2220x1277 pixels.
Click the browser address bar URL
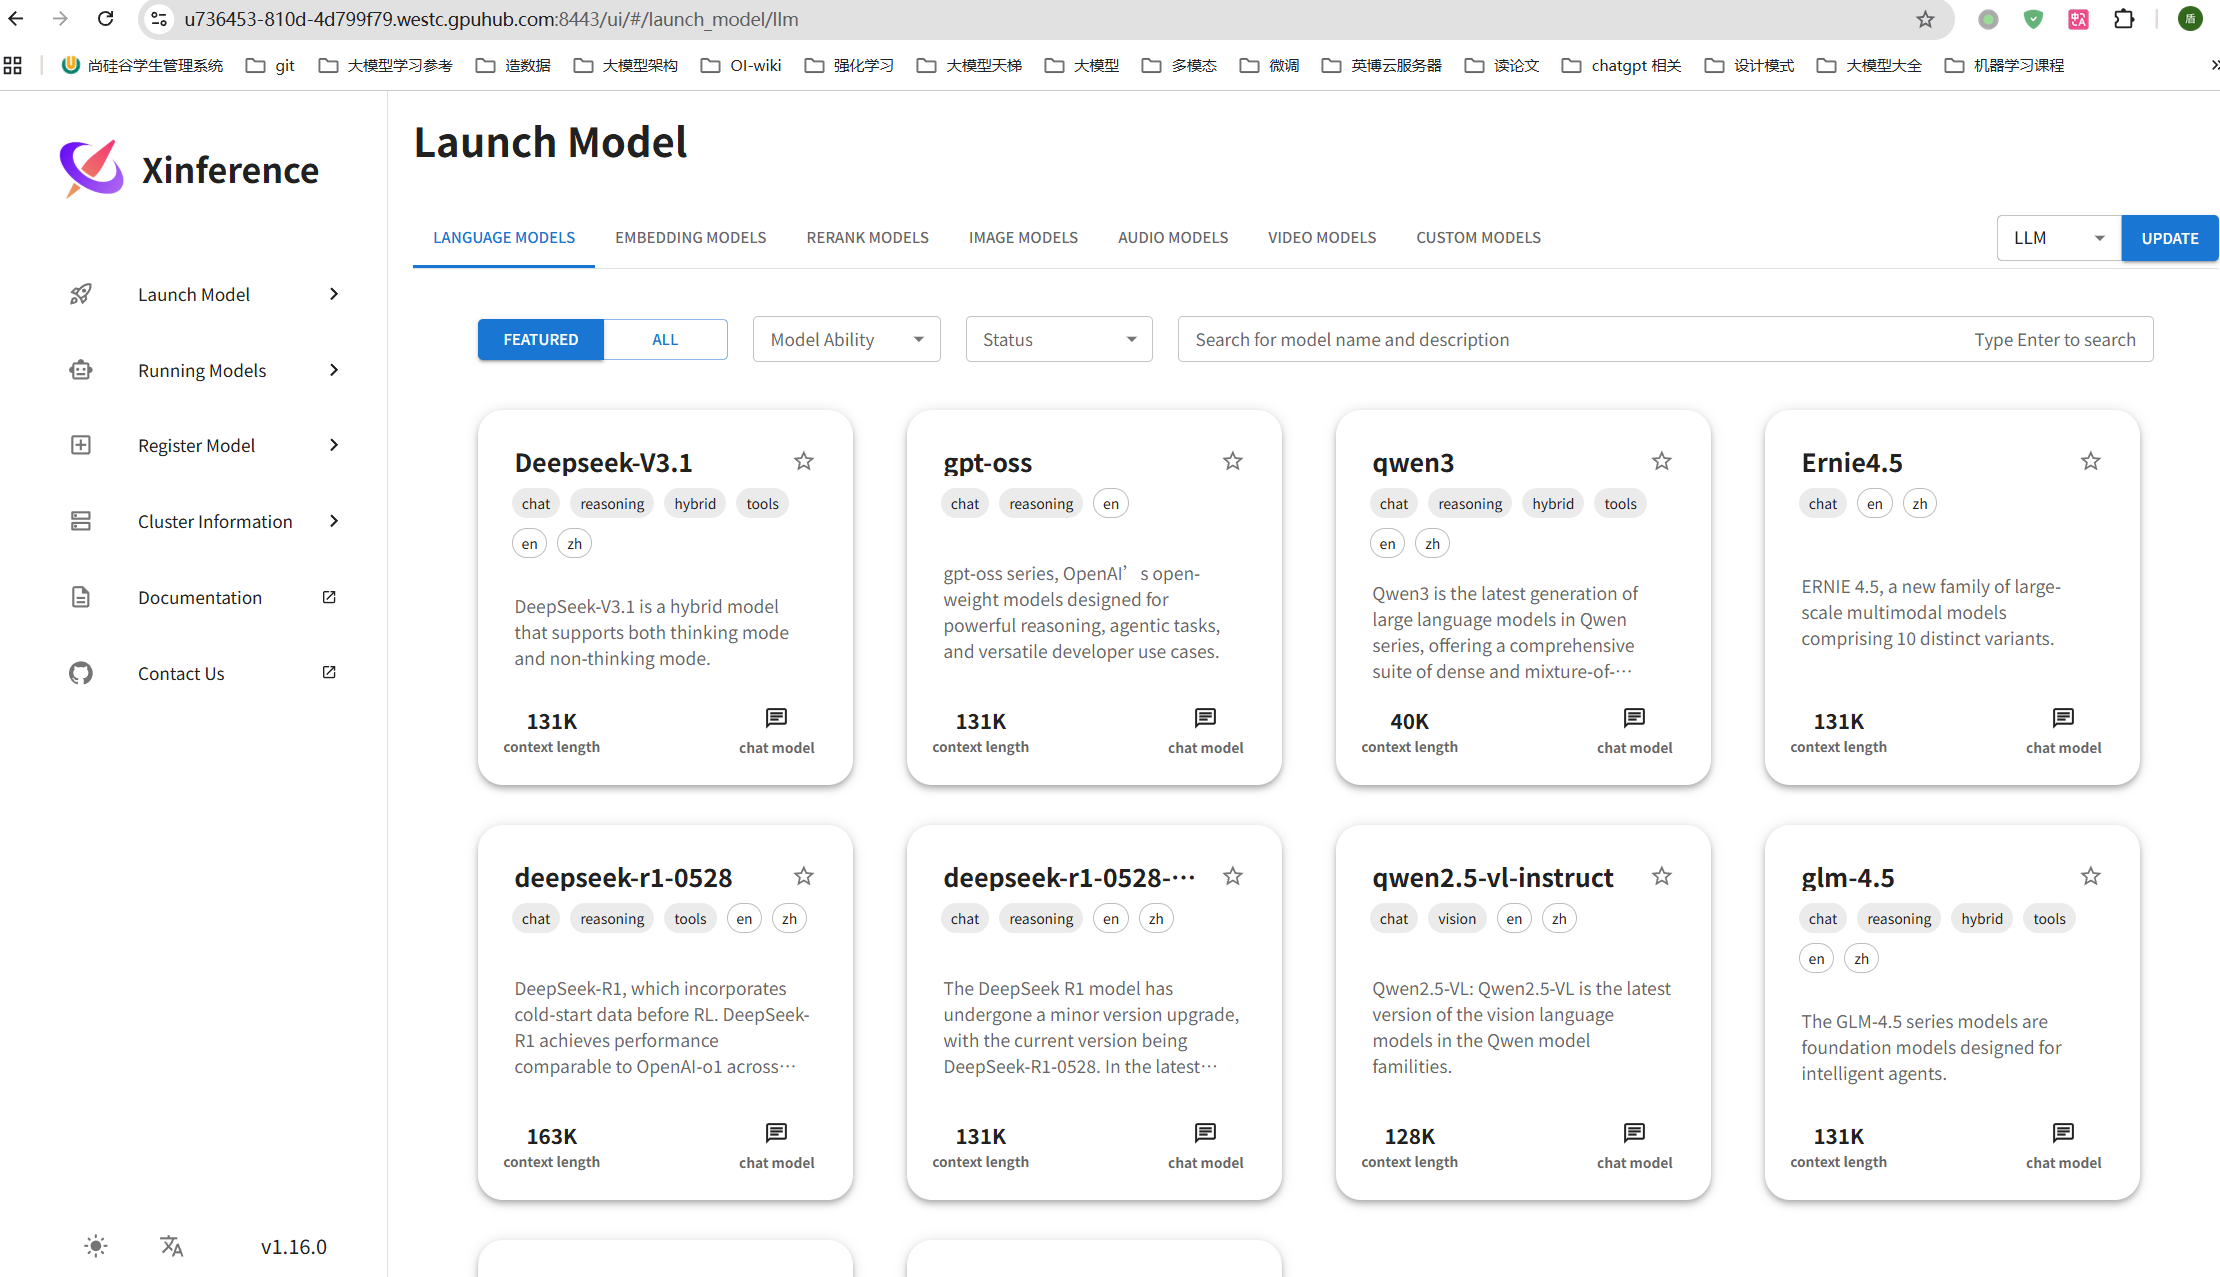(491, 19)
